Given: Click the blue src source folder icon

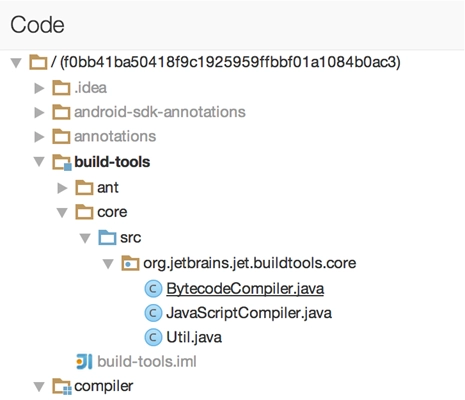Looking at the screenshot, I should click(107, 237).
